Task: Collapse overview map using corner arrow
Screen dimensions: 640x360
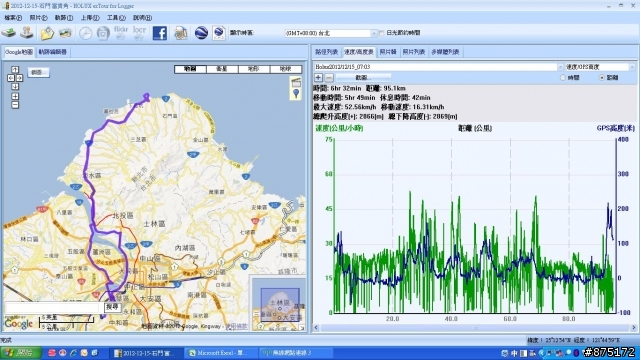Action: (x=302, y=327)
